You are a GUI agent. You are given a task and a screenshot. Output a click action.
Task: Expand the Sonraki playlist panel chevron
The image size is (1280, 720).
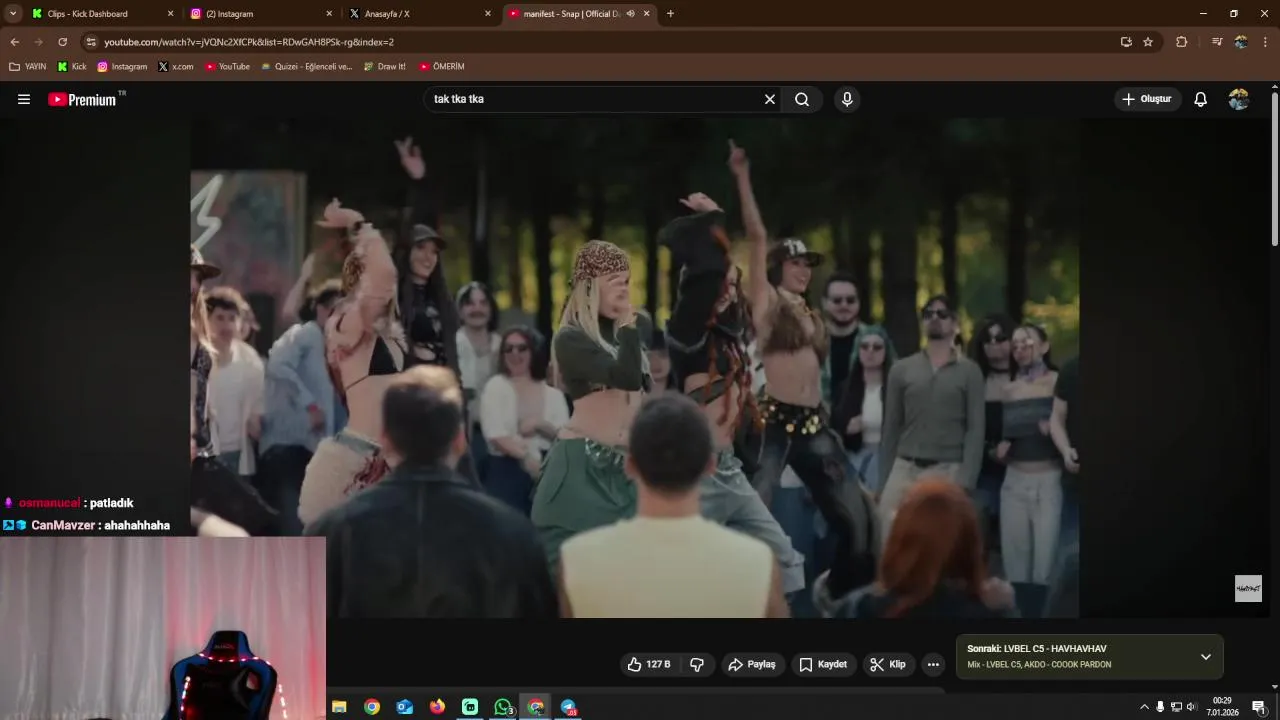click(x=1206, y=657)
